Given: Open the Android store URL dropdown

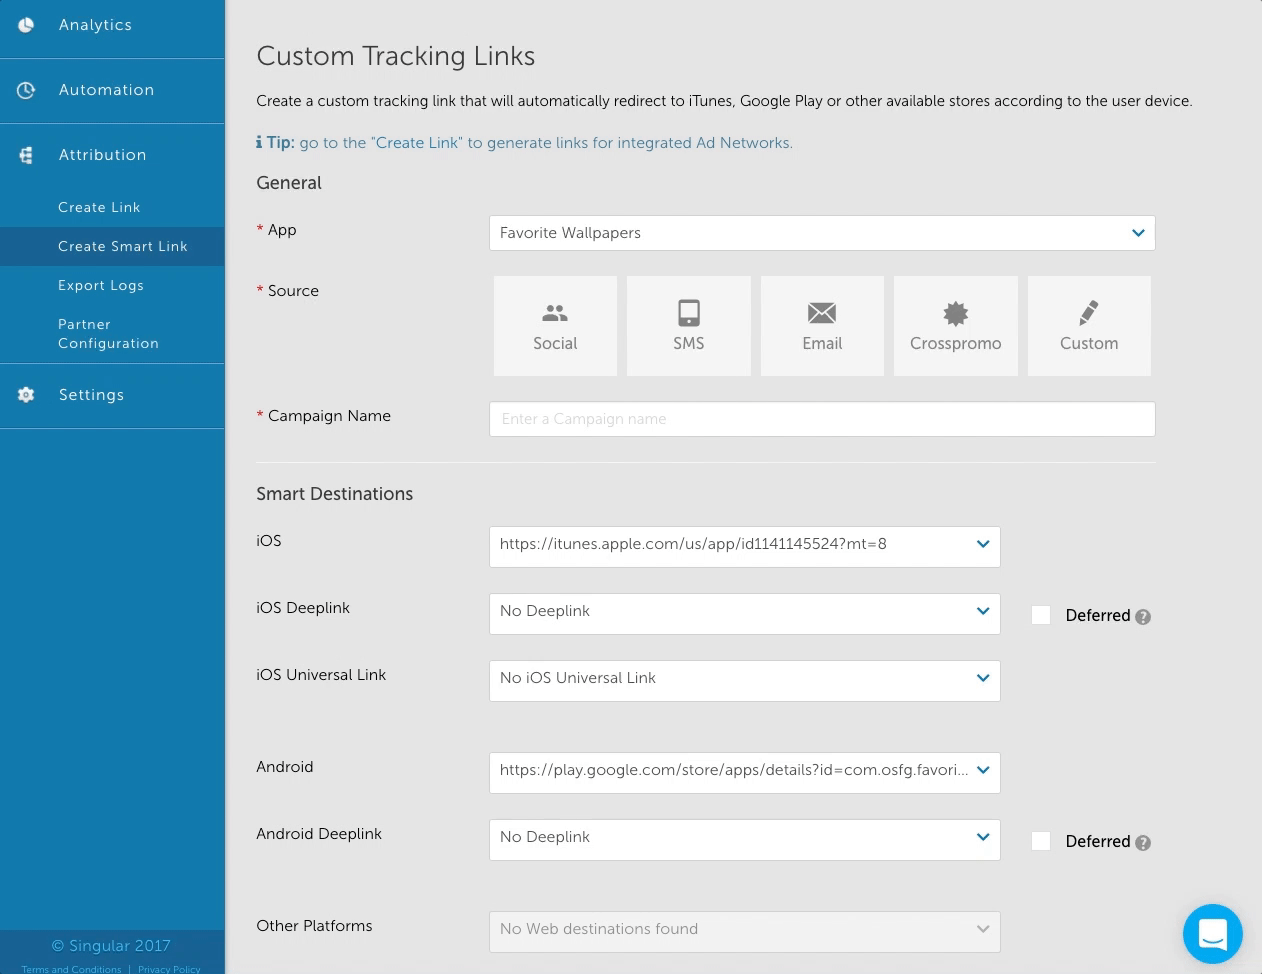Looking at the screenshot, I should pos(744,771).
